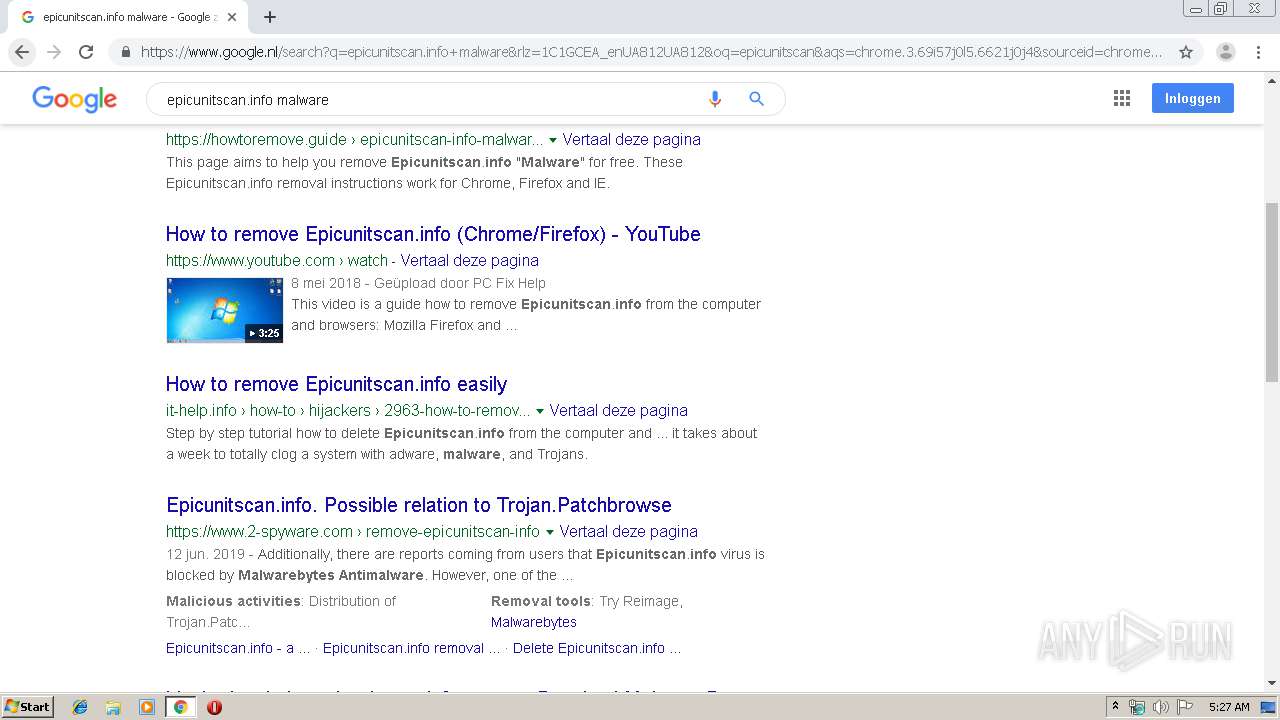Click scrollbar down arrow
Image resolution: width=1280 pixels, height=720 pixels.
pyautogui.click(x=1272, y=683)
